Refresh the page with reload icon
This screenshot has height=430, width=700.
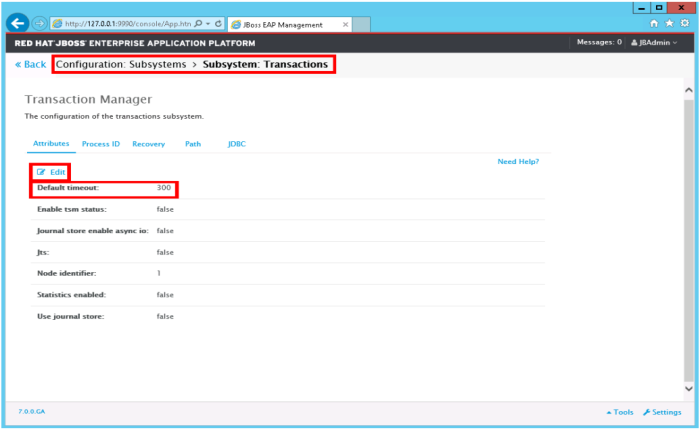pyautogui.click(x=218, y=24)
